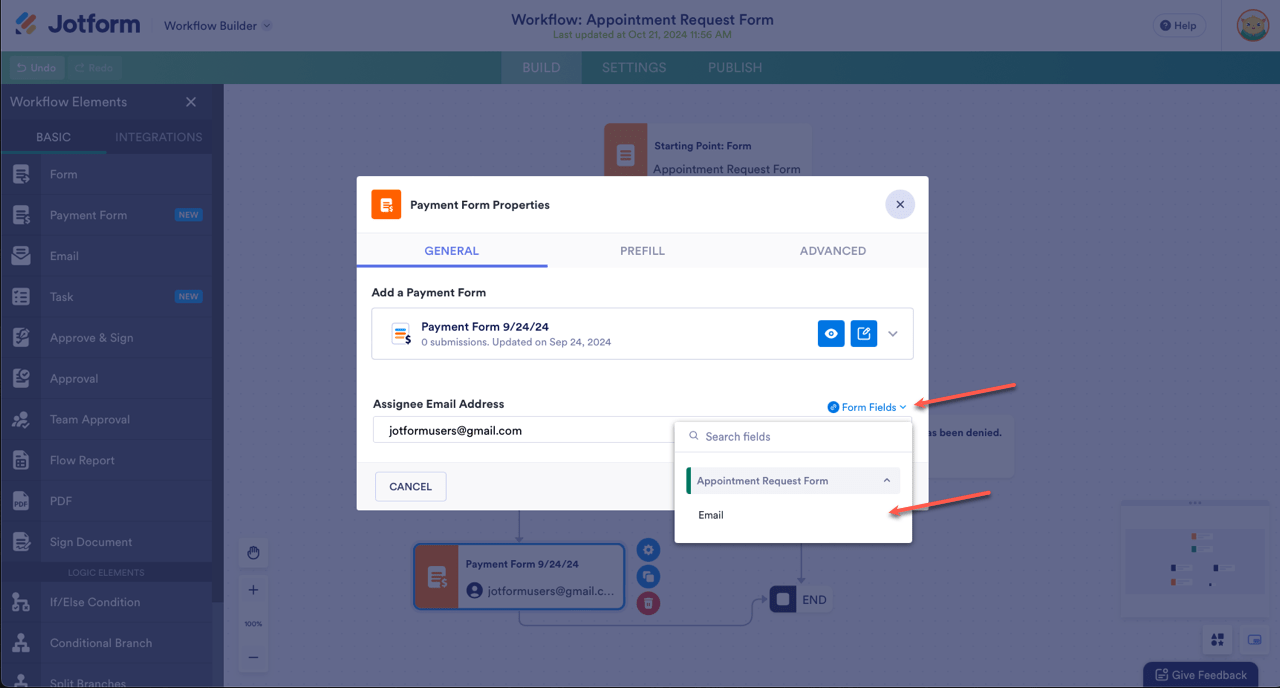Image resolution: width=1280 pixels, height=688 pixels.
Task: Select the Sign Document element icon
Action: (x=21, y=542)
